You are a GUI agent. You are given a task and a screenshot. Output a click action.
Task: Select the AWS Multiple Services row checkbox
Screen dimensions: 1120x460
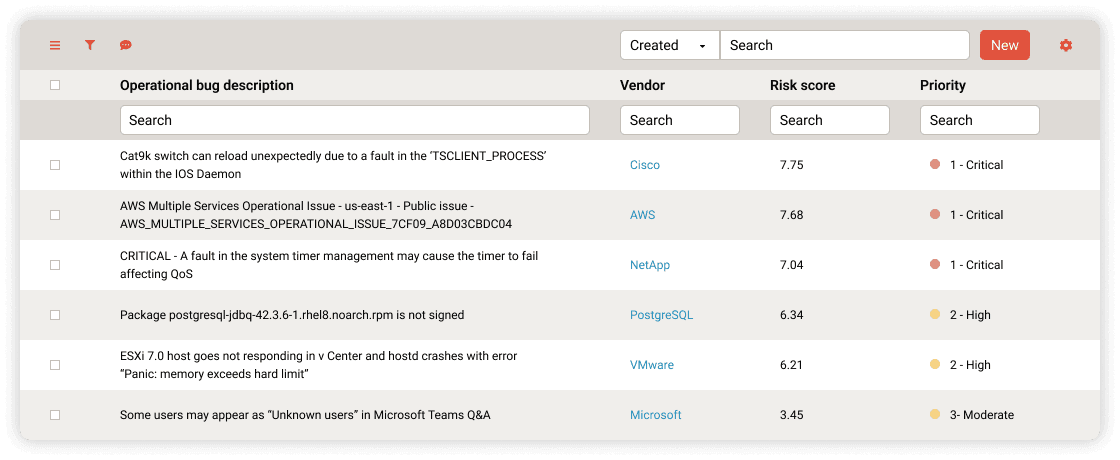coord(55,215)
